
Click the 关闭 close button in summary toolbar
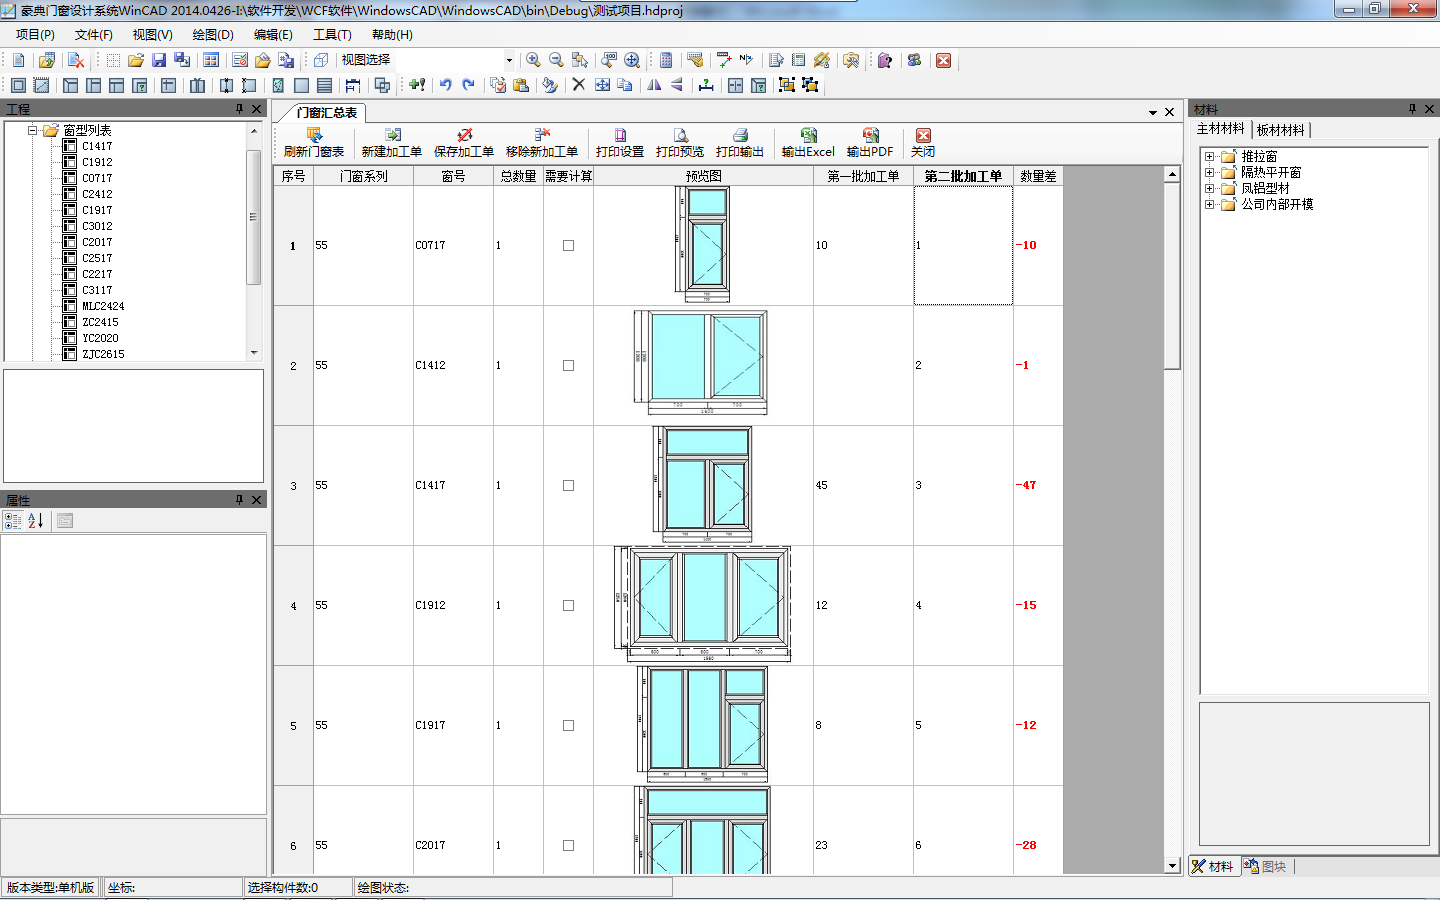point(923,143)
